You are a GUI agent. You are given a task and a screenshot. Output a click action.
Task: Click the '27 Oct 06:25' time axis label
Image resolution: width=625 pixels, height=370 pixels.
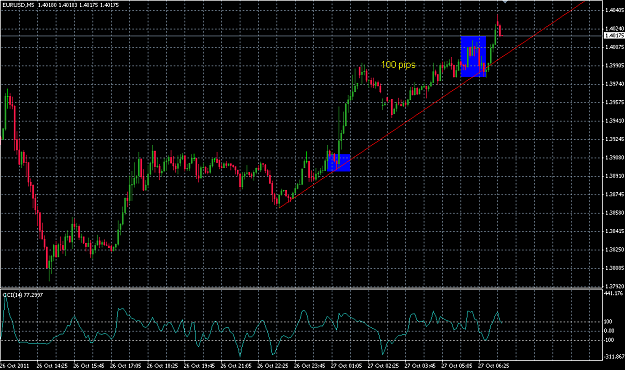click(493, 365)
